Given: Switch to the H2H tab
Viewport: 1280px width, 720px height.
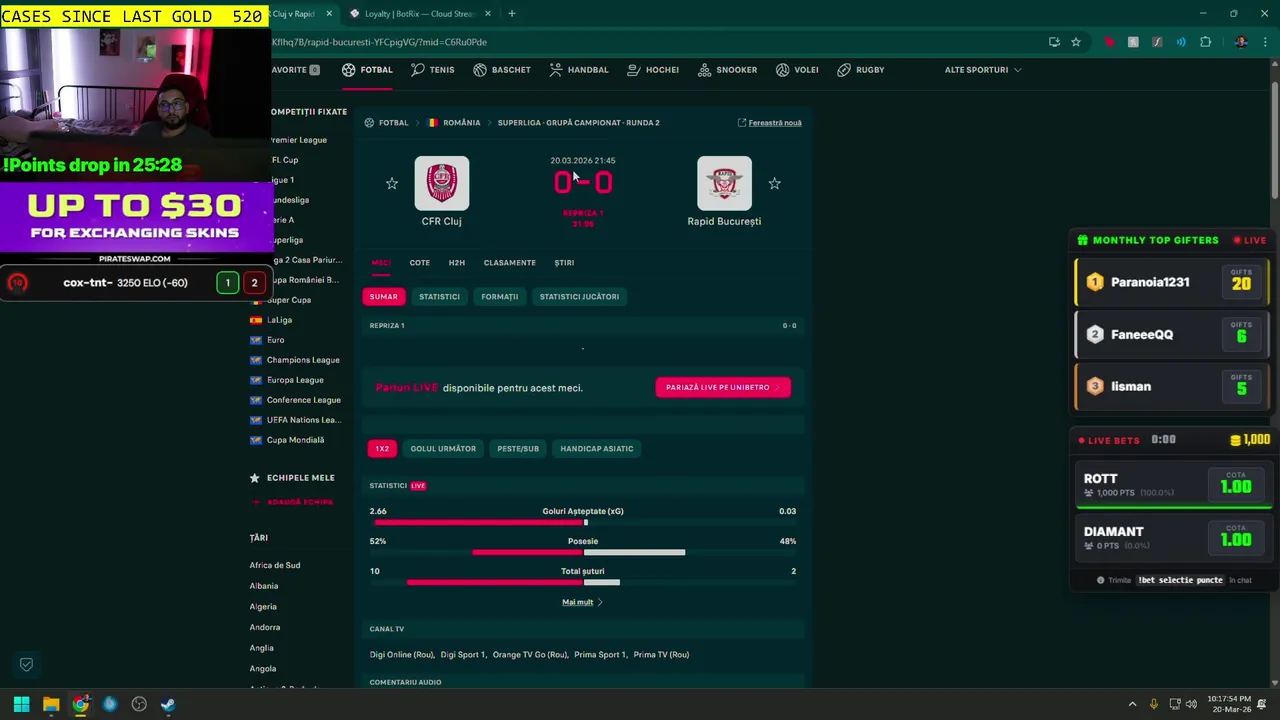Looking at the screenshot, I should pos(456,263).
